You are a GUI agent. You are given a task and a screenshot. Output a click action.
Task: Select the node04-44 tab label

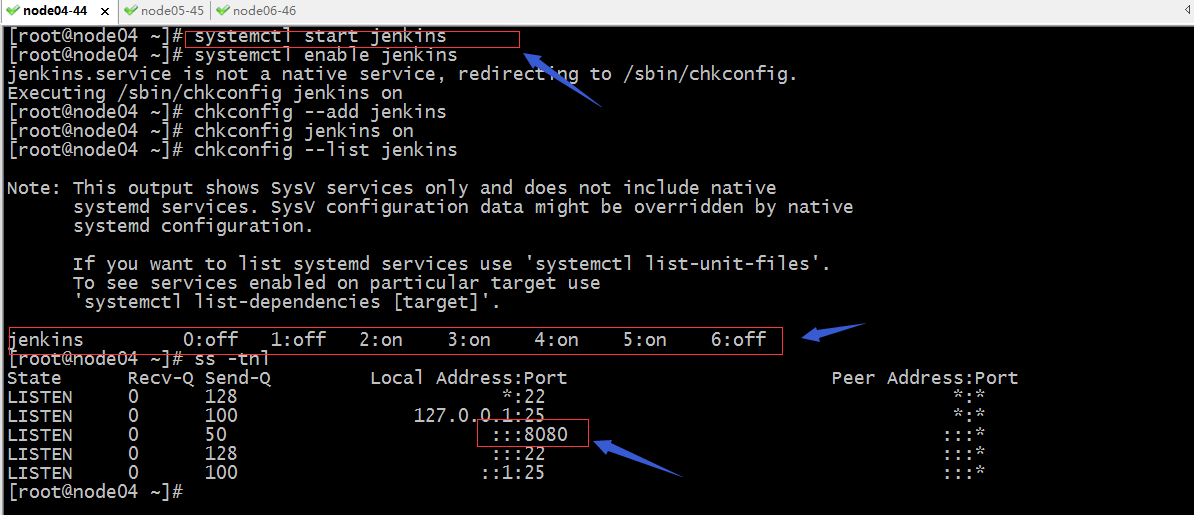coord(54,10)
